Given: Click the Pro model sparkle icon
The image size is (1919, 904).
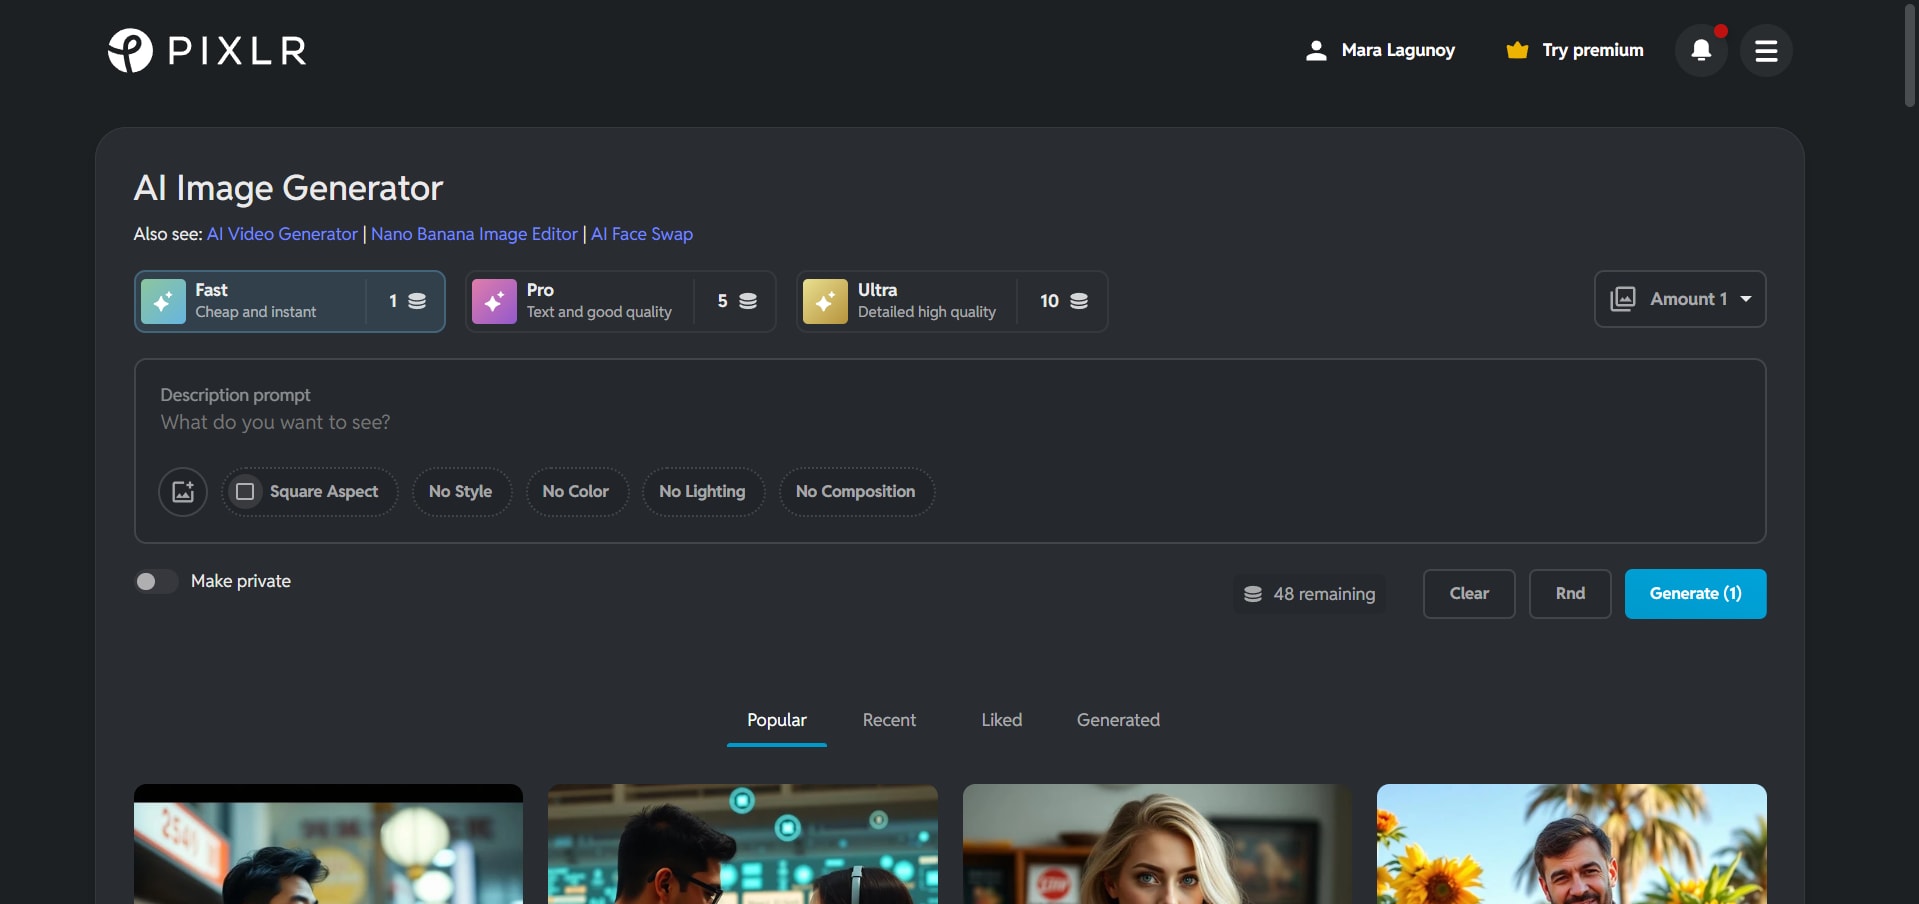Looking at the screenshot, I should click(x=494, y=301).
